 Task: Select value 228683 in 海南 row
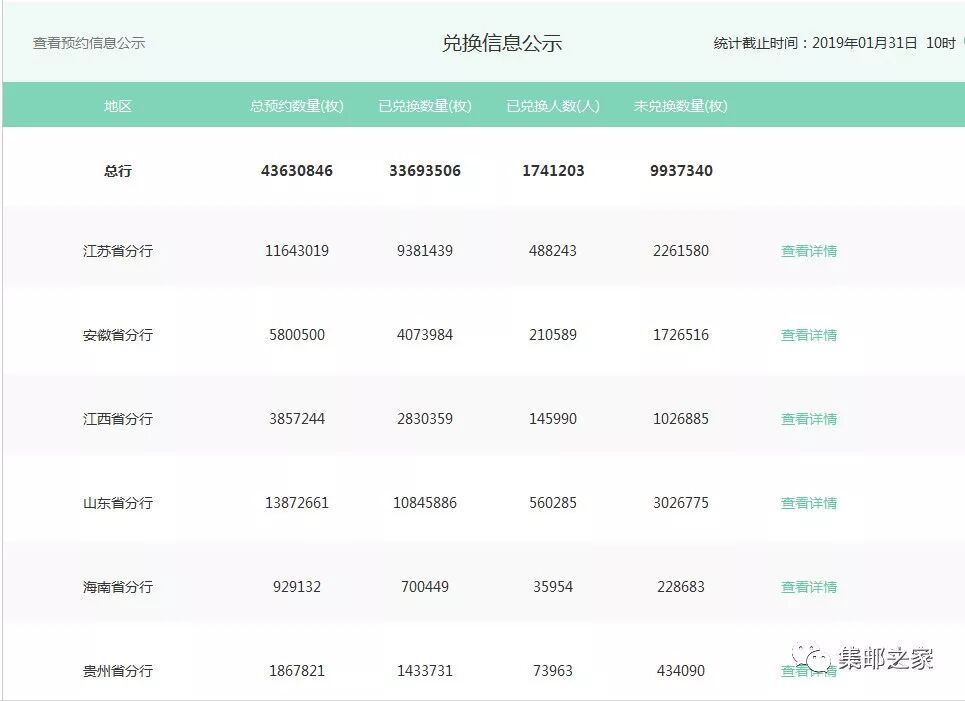pos(681,587)
